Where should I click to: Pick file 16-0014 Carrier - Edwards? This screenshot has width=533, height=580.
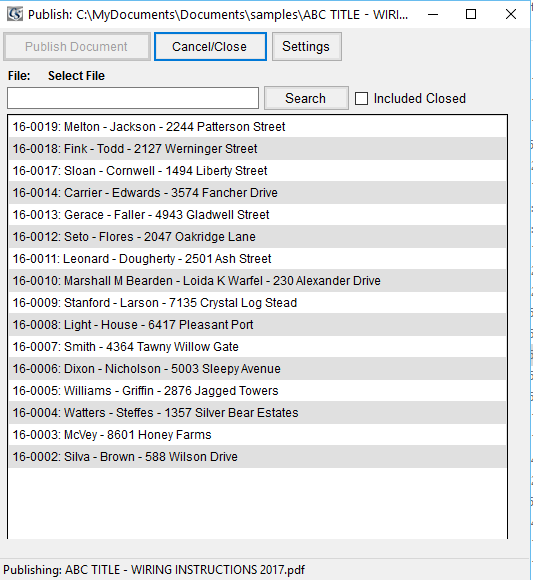pyautogui.click(x=257, y=193)
